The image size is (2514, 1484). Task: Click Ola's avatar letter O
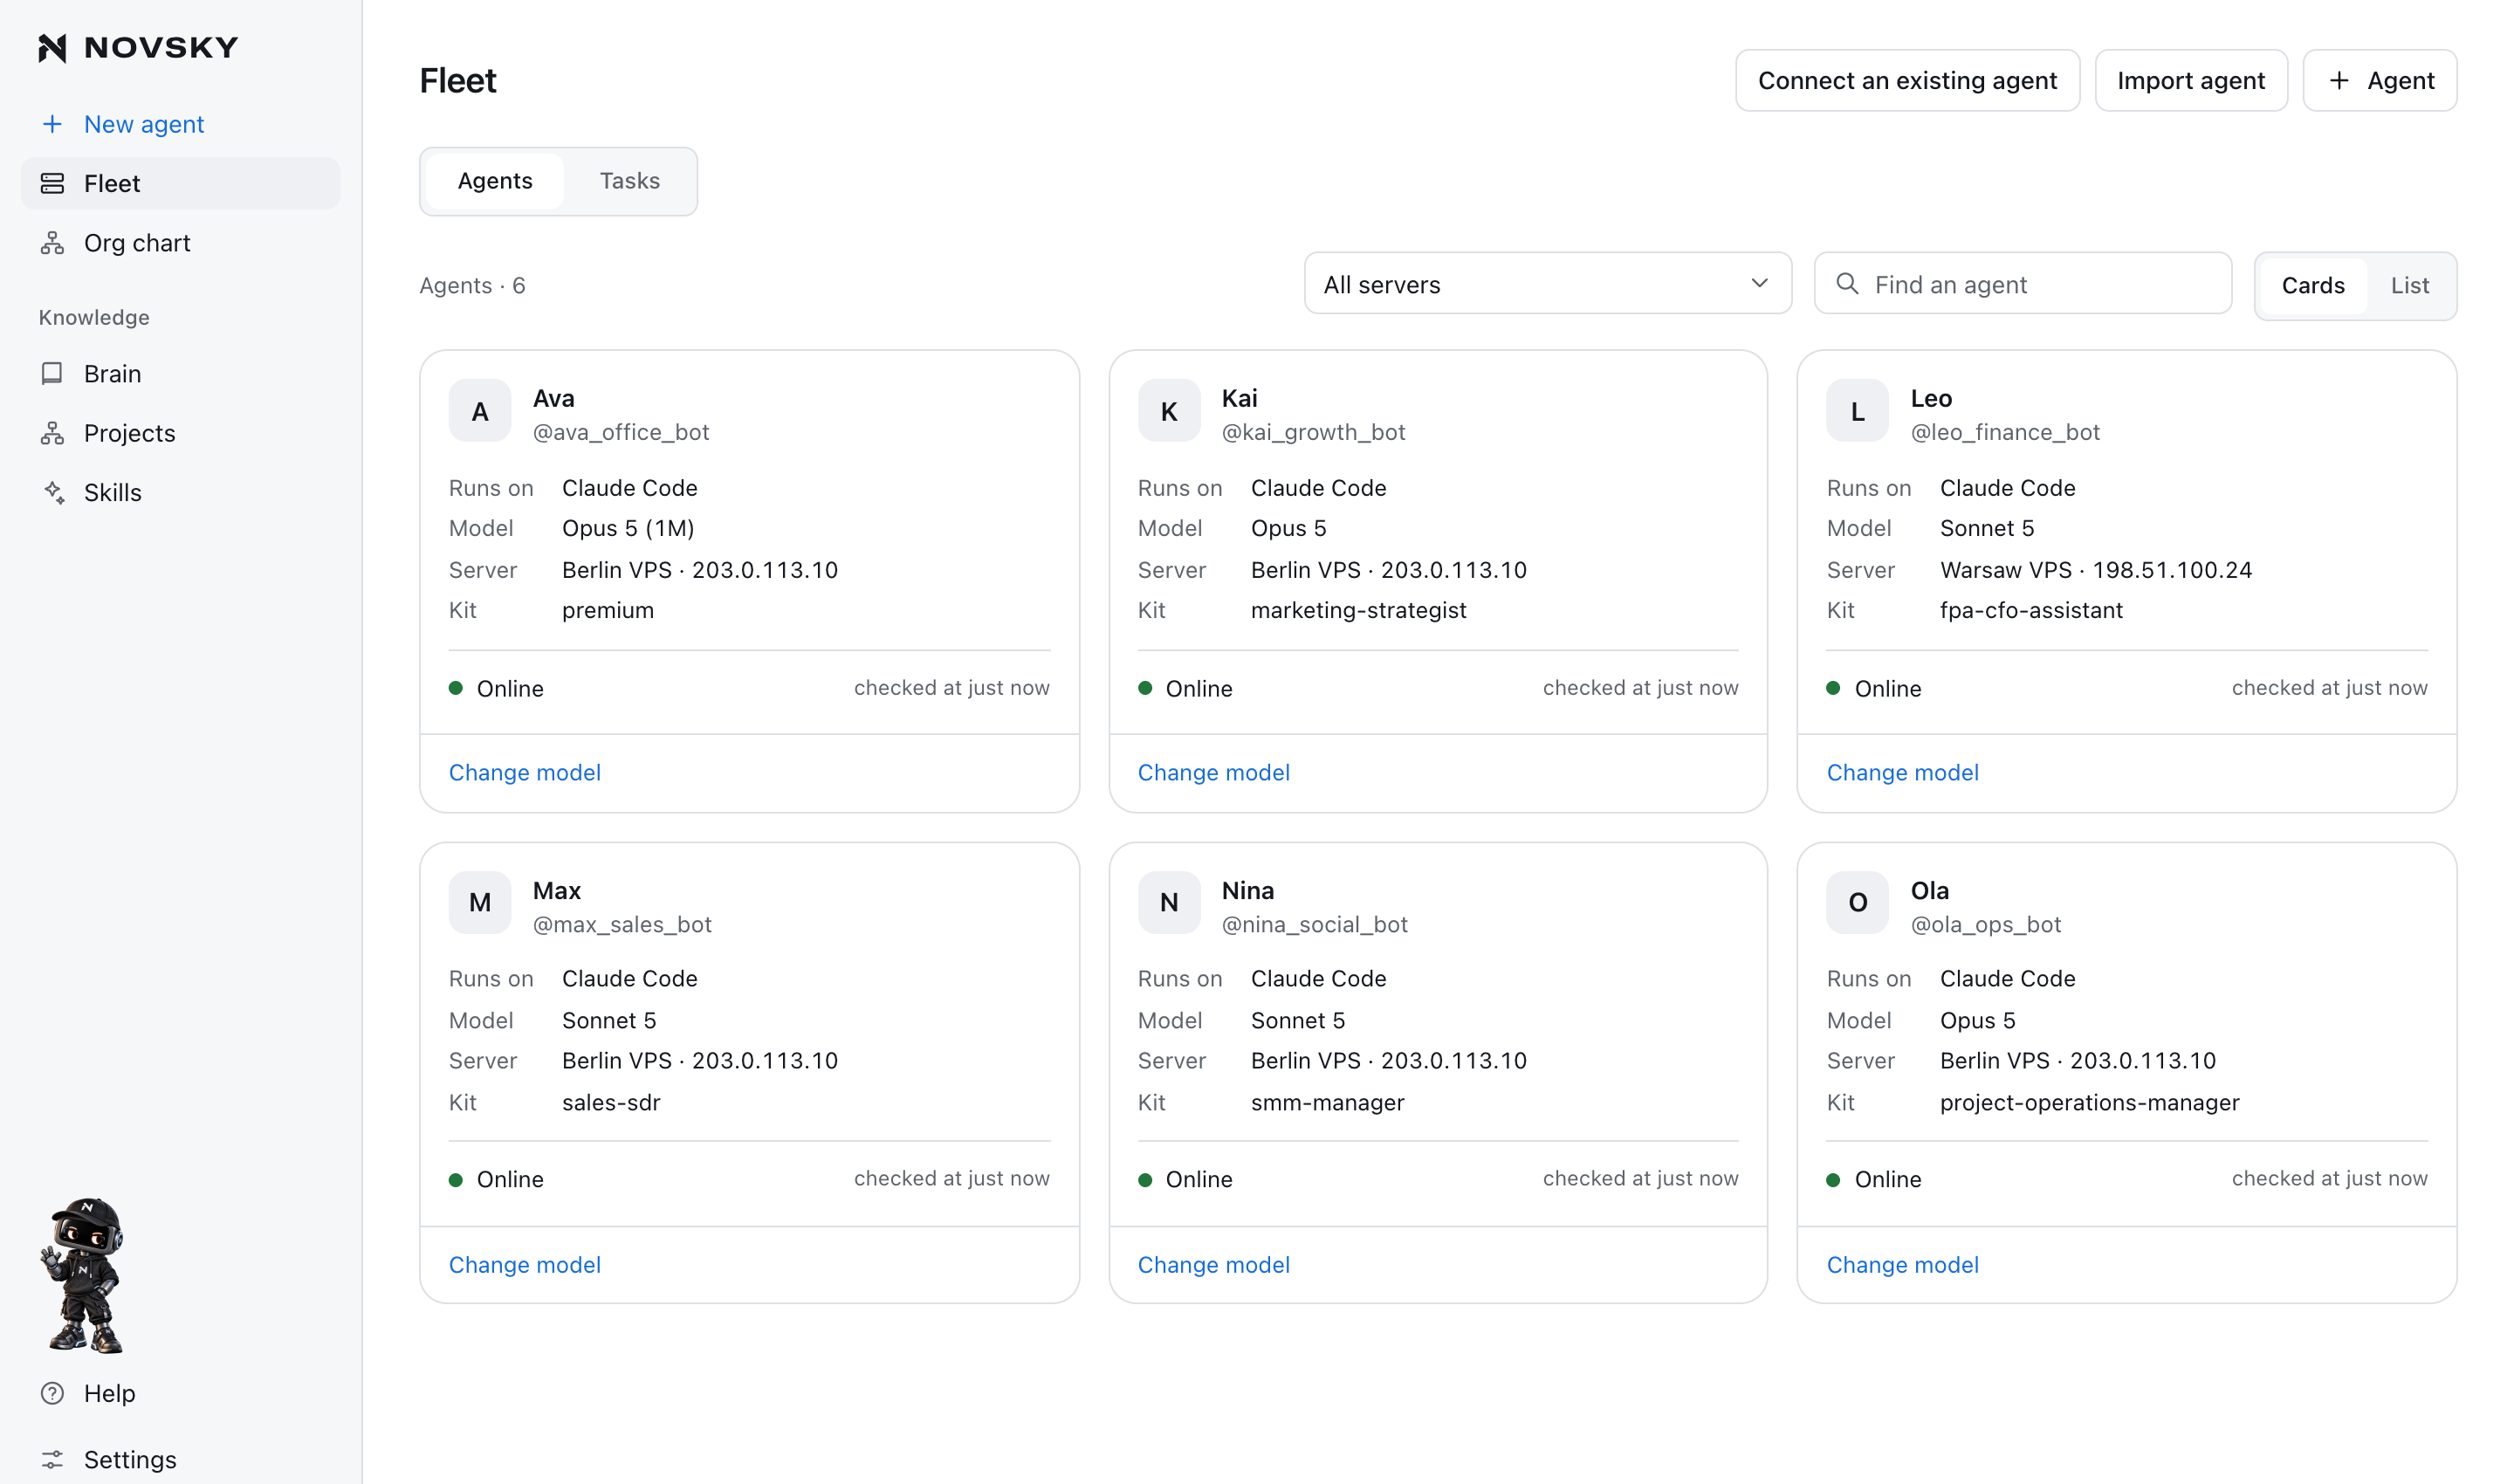coord(1857,902)
